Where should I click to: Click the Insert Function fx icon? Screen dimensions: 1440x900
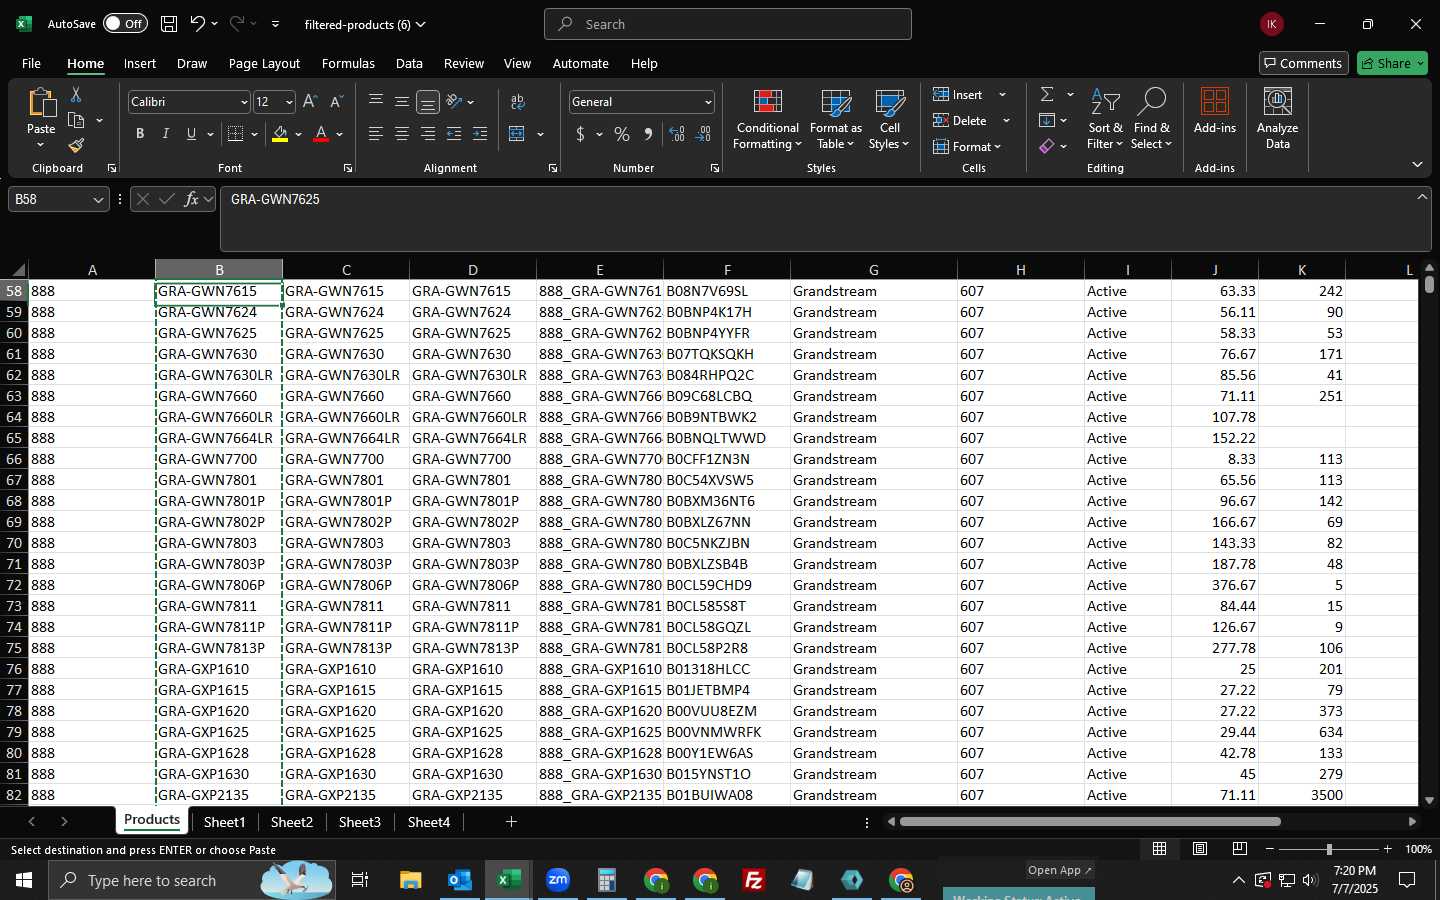192,199
